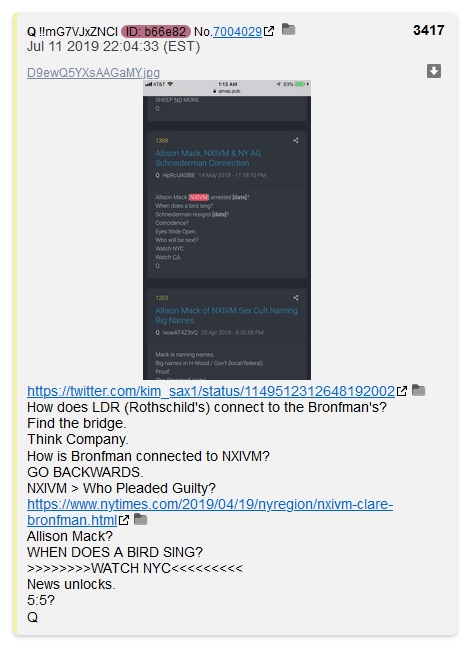The height and width of the screenshot is (653, 472).
Task: Enlarge the embedded phone screenshot thumbnail
Action: [x=227, y=230]
